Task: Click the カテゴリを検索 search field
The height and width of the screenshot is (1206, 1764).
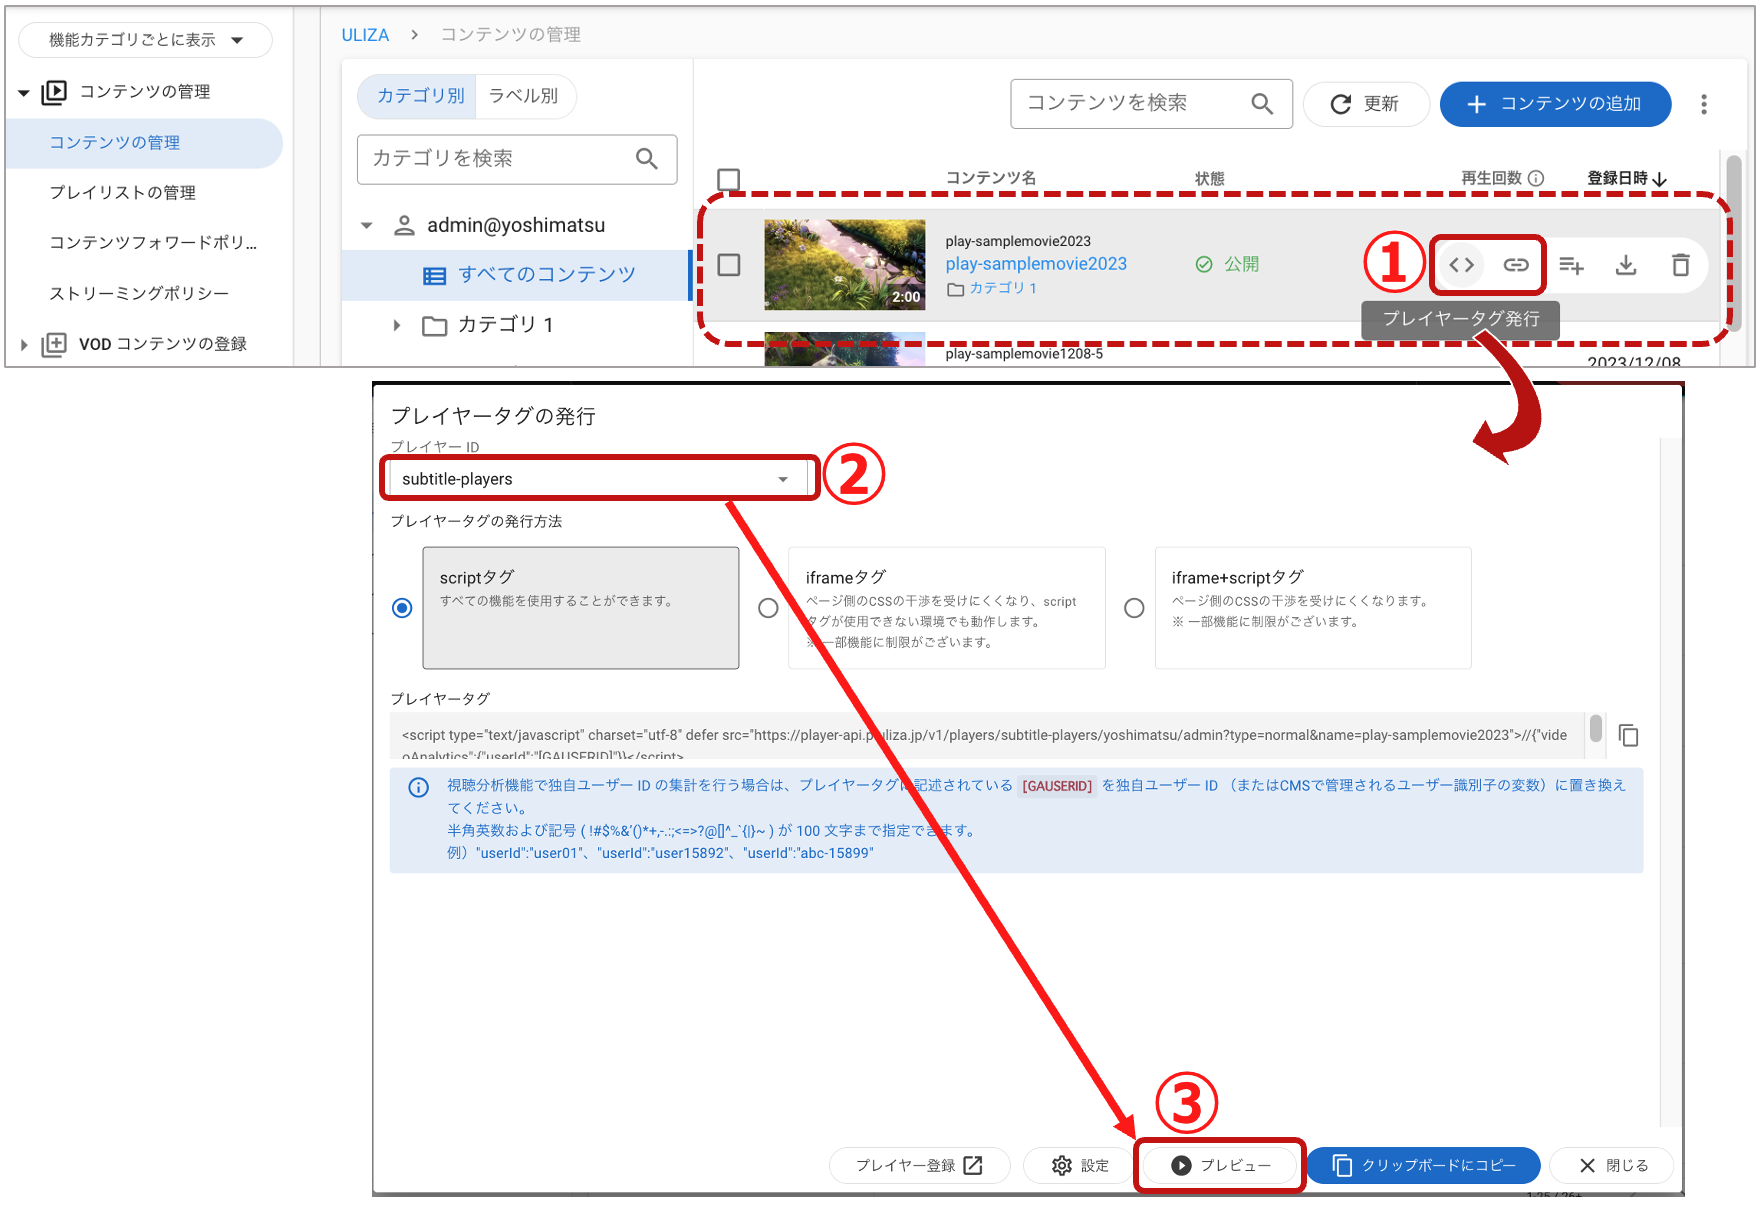Action: [517, 159]
